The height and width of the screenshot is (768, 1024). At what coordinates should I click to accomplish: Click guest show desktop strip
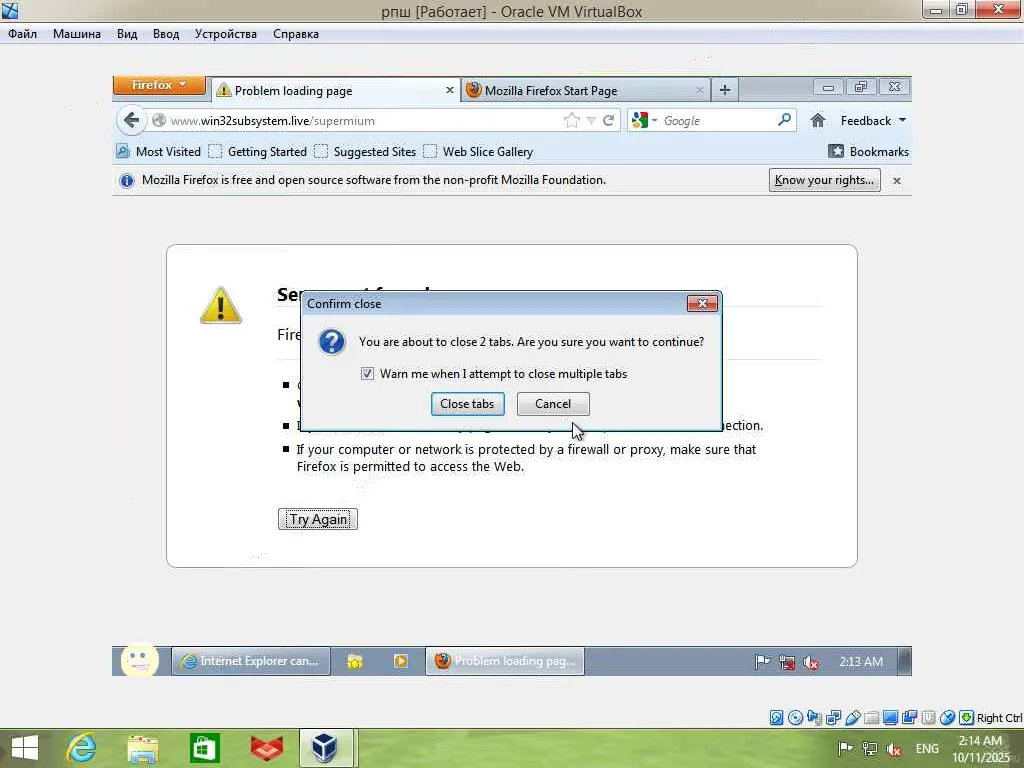coord(904,661)
